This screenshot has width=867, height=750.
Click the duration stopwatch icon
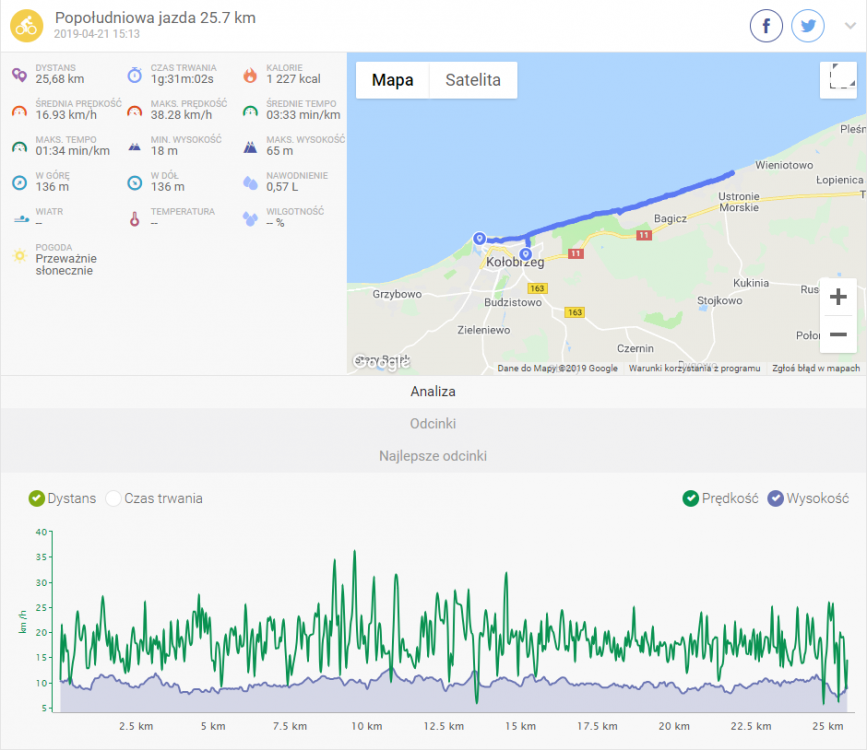(x=134, y=74)
